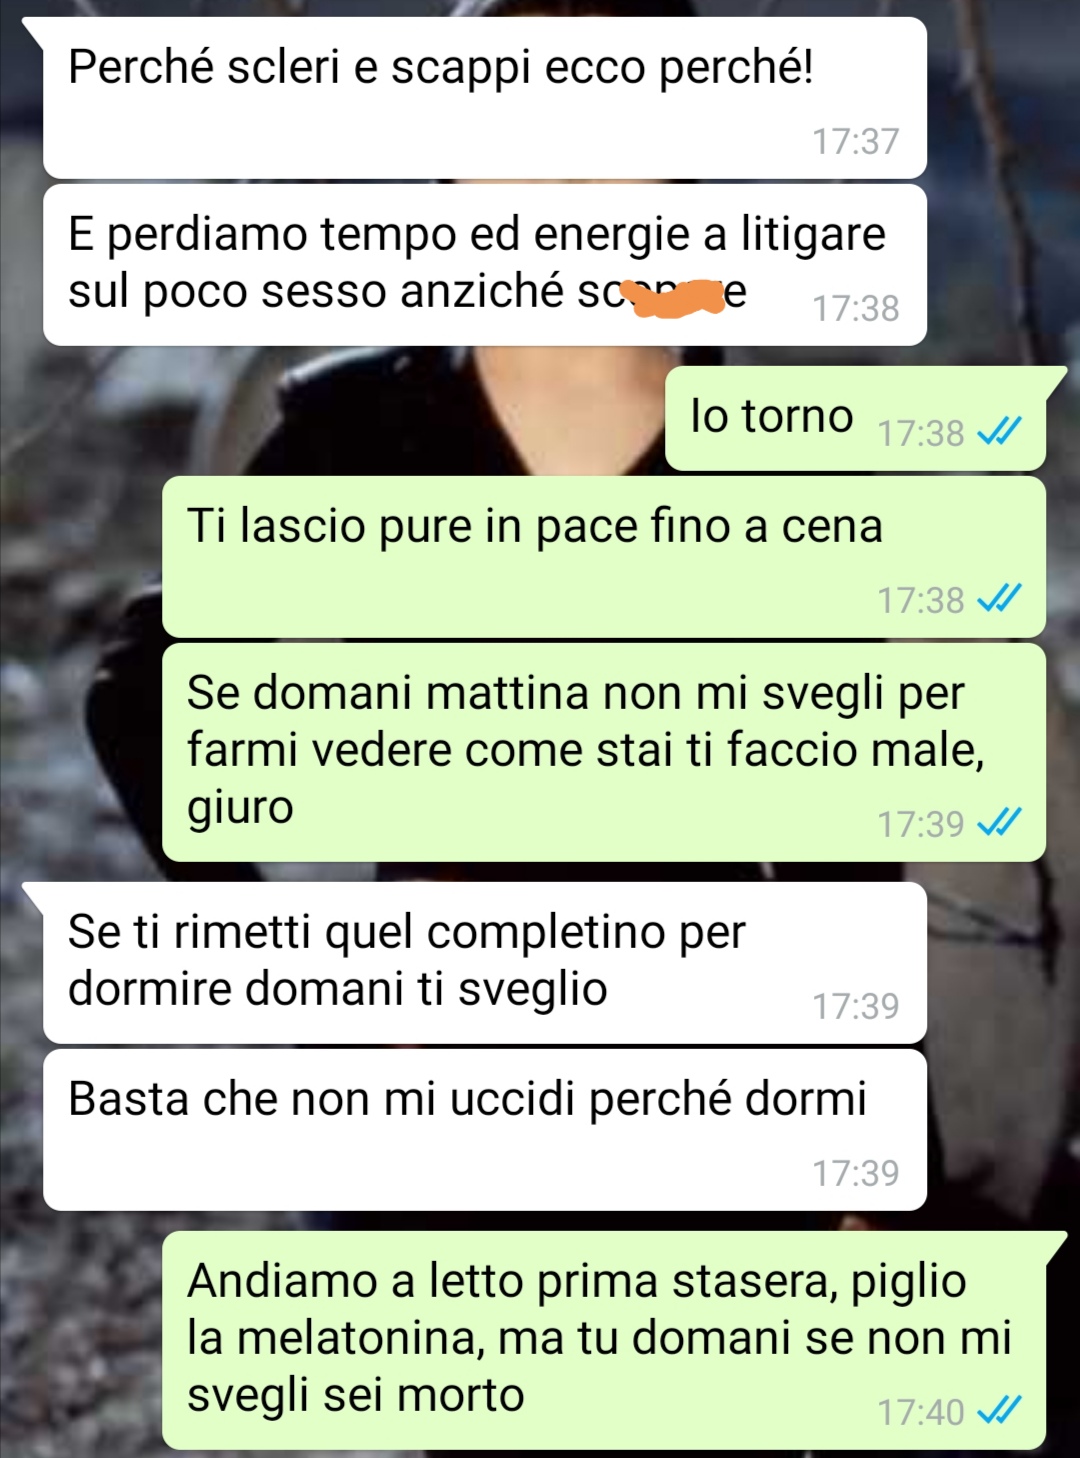Image resolution: width=1080 pixels, height=1458 pixels.
Task: Click the 17:39 timestamp on 'completino' message
Action: click(x=856, y=1006)
